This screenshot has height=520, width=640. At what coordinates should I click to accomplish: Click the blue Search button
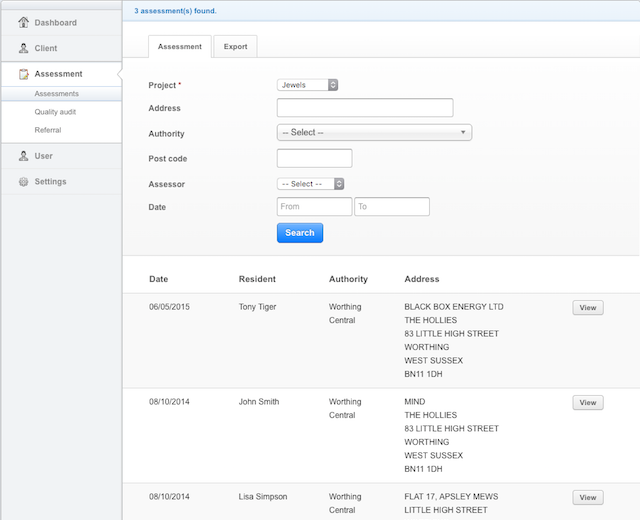300,233
